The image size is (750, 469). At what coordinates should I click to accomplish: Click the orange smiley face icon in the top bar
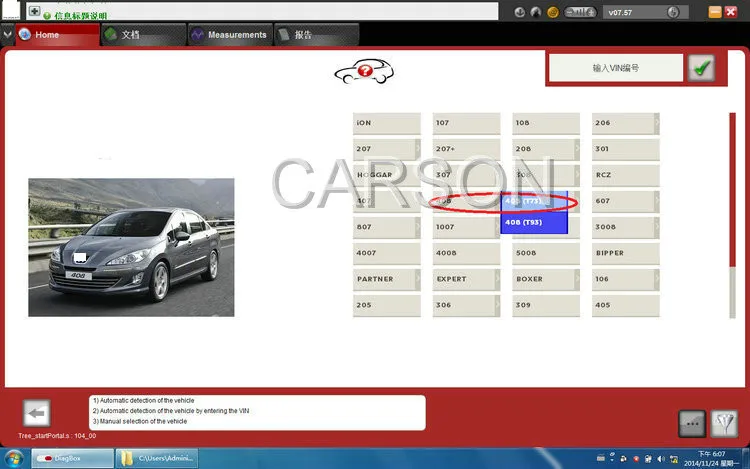[553, 12]
